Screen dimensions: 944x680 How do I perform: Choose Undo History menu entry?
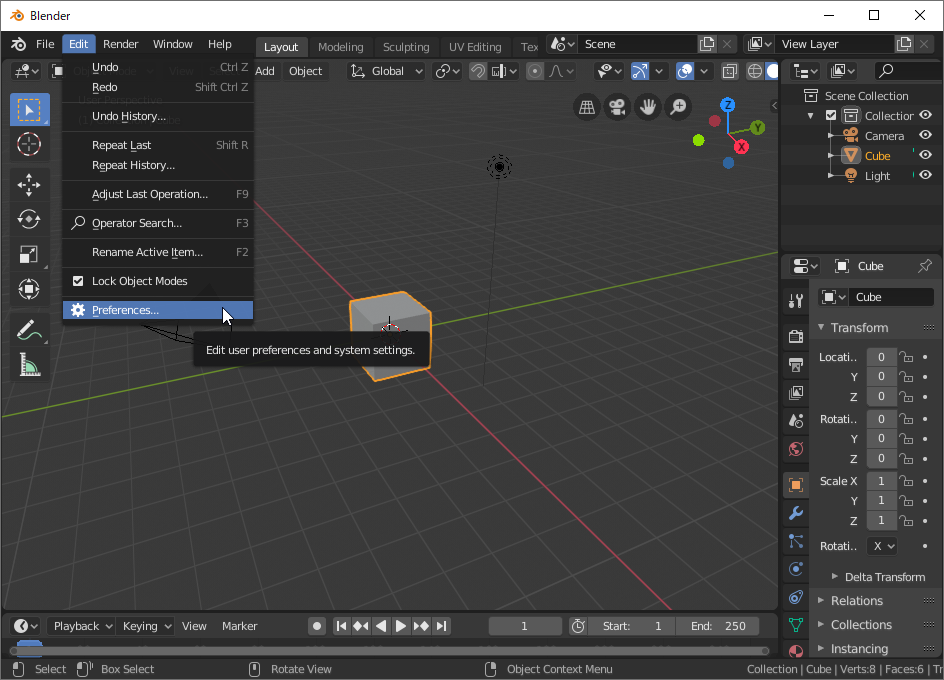tap(158, 116)
